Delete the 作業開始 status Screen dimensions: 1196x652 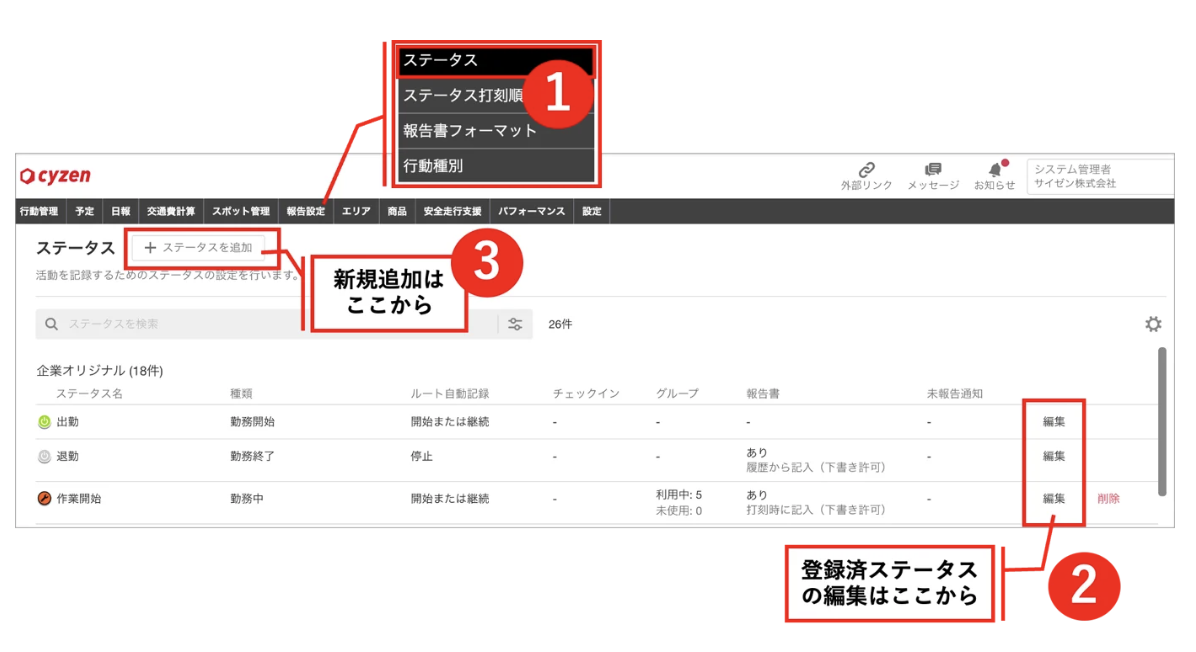point(1108,499)
